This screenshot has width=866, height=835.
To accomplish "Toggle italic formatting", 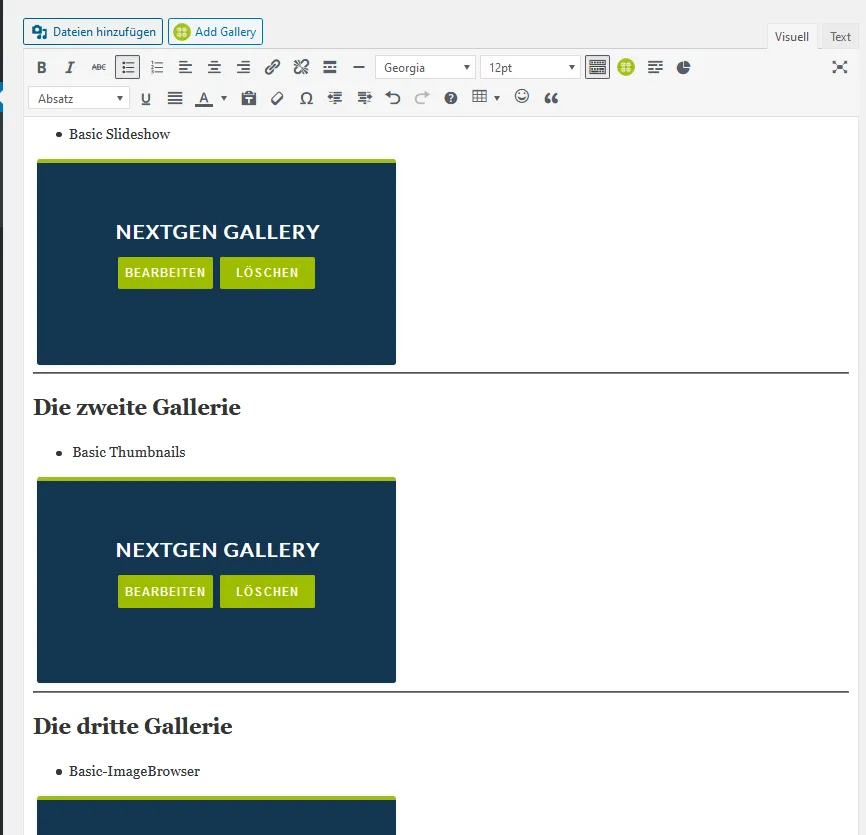I will [70, 67].
